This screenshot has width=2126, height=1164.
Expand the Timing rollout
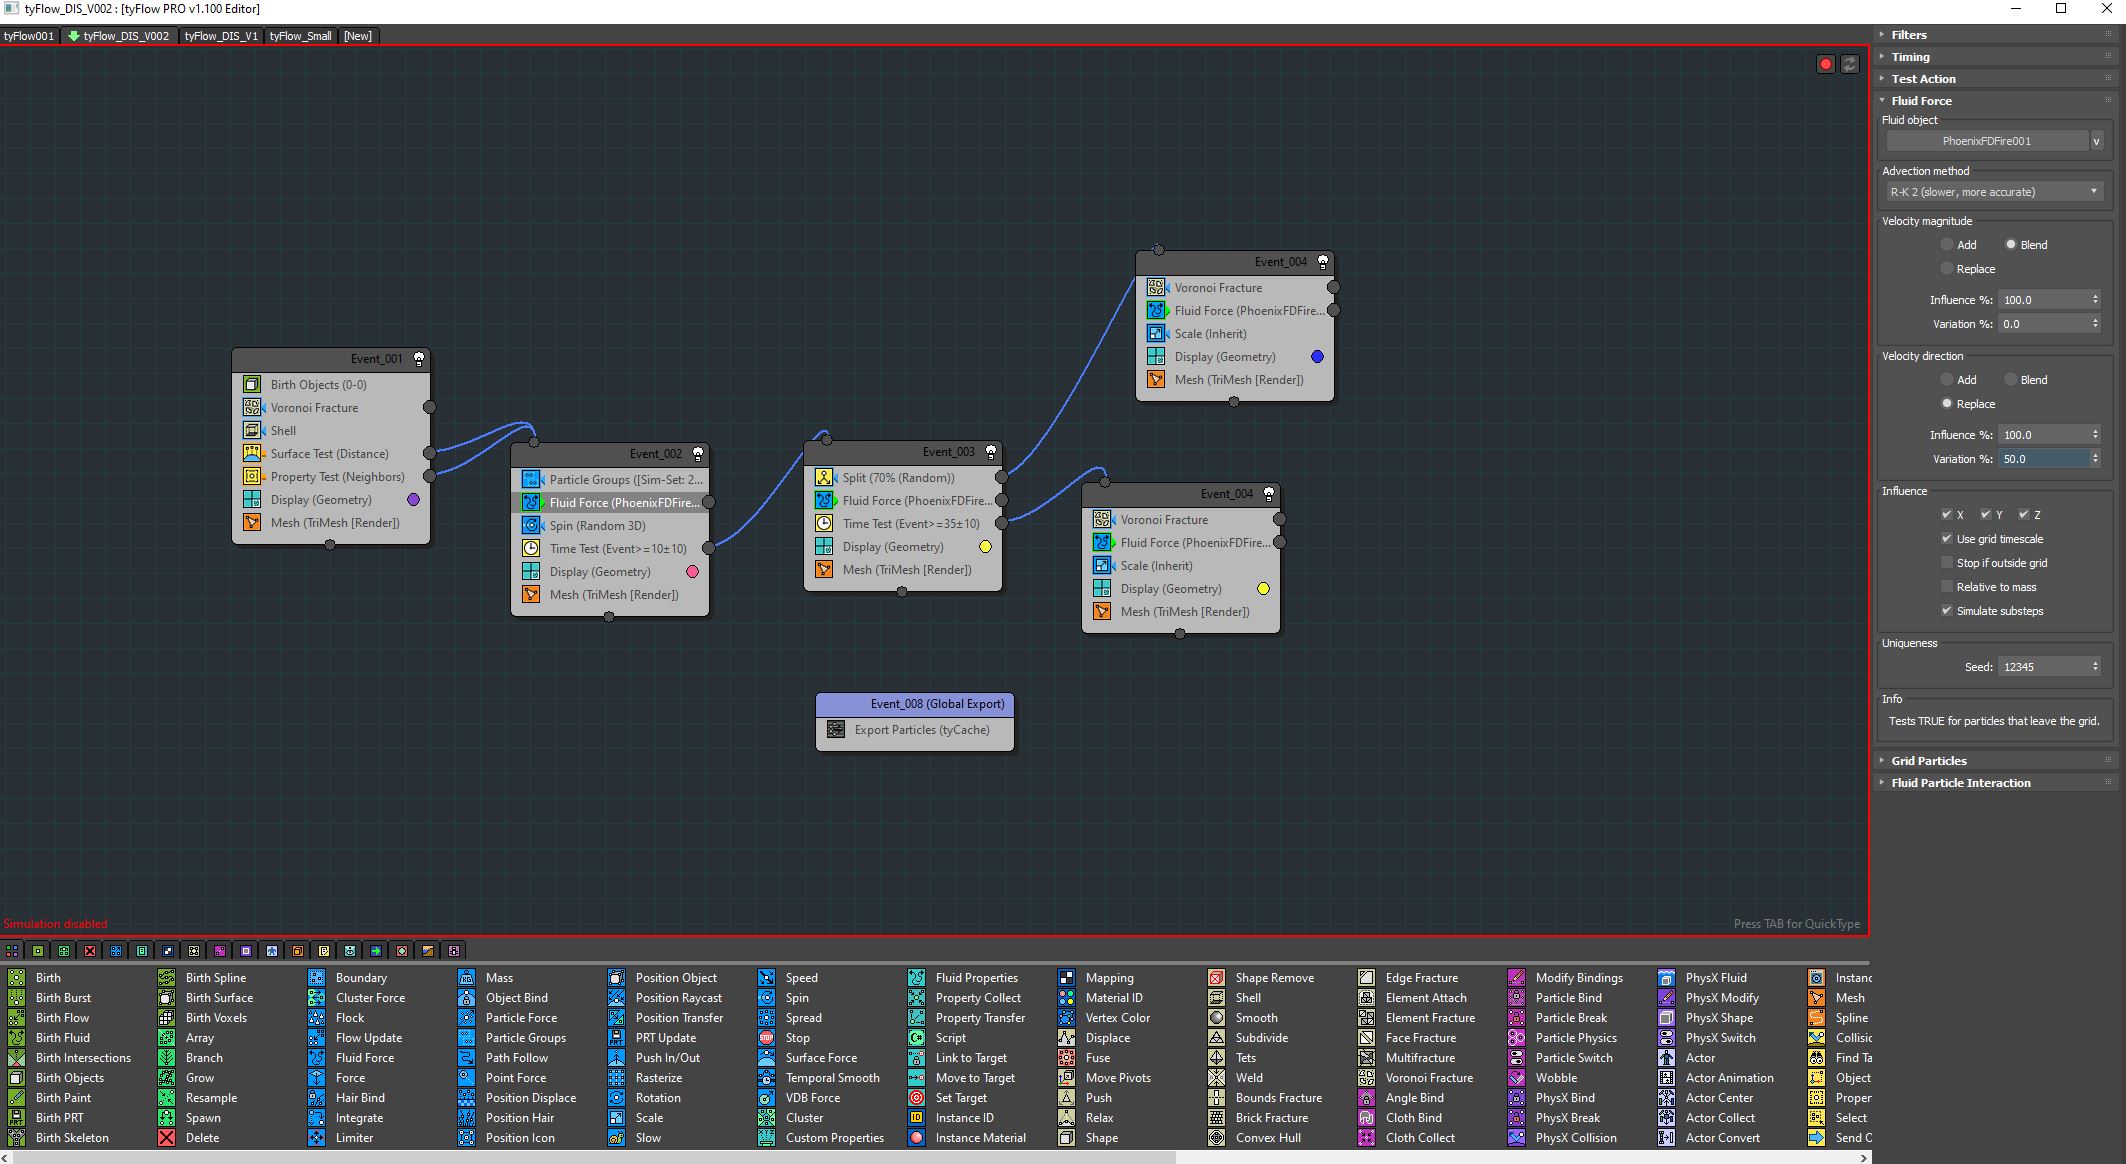pyautogui.click(x=1910, y=57)
